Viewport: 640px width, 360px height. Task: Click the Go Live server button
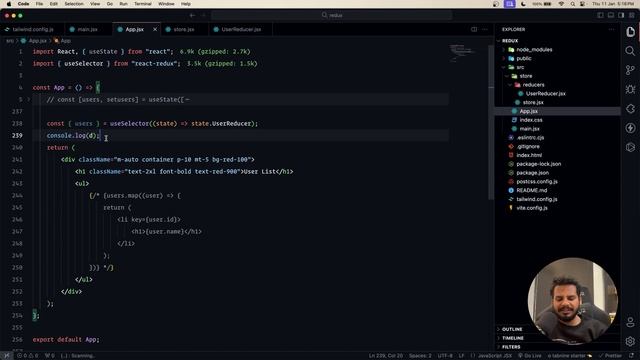[x=529, y=356]
